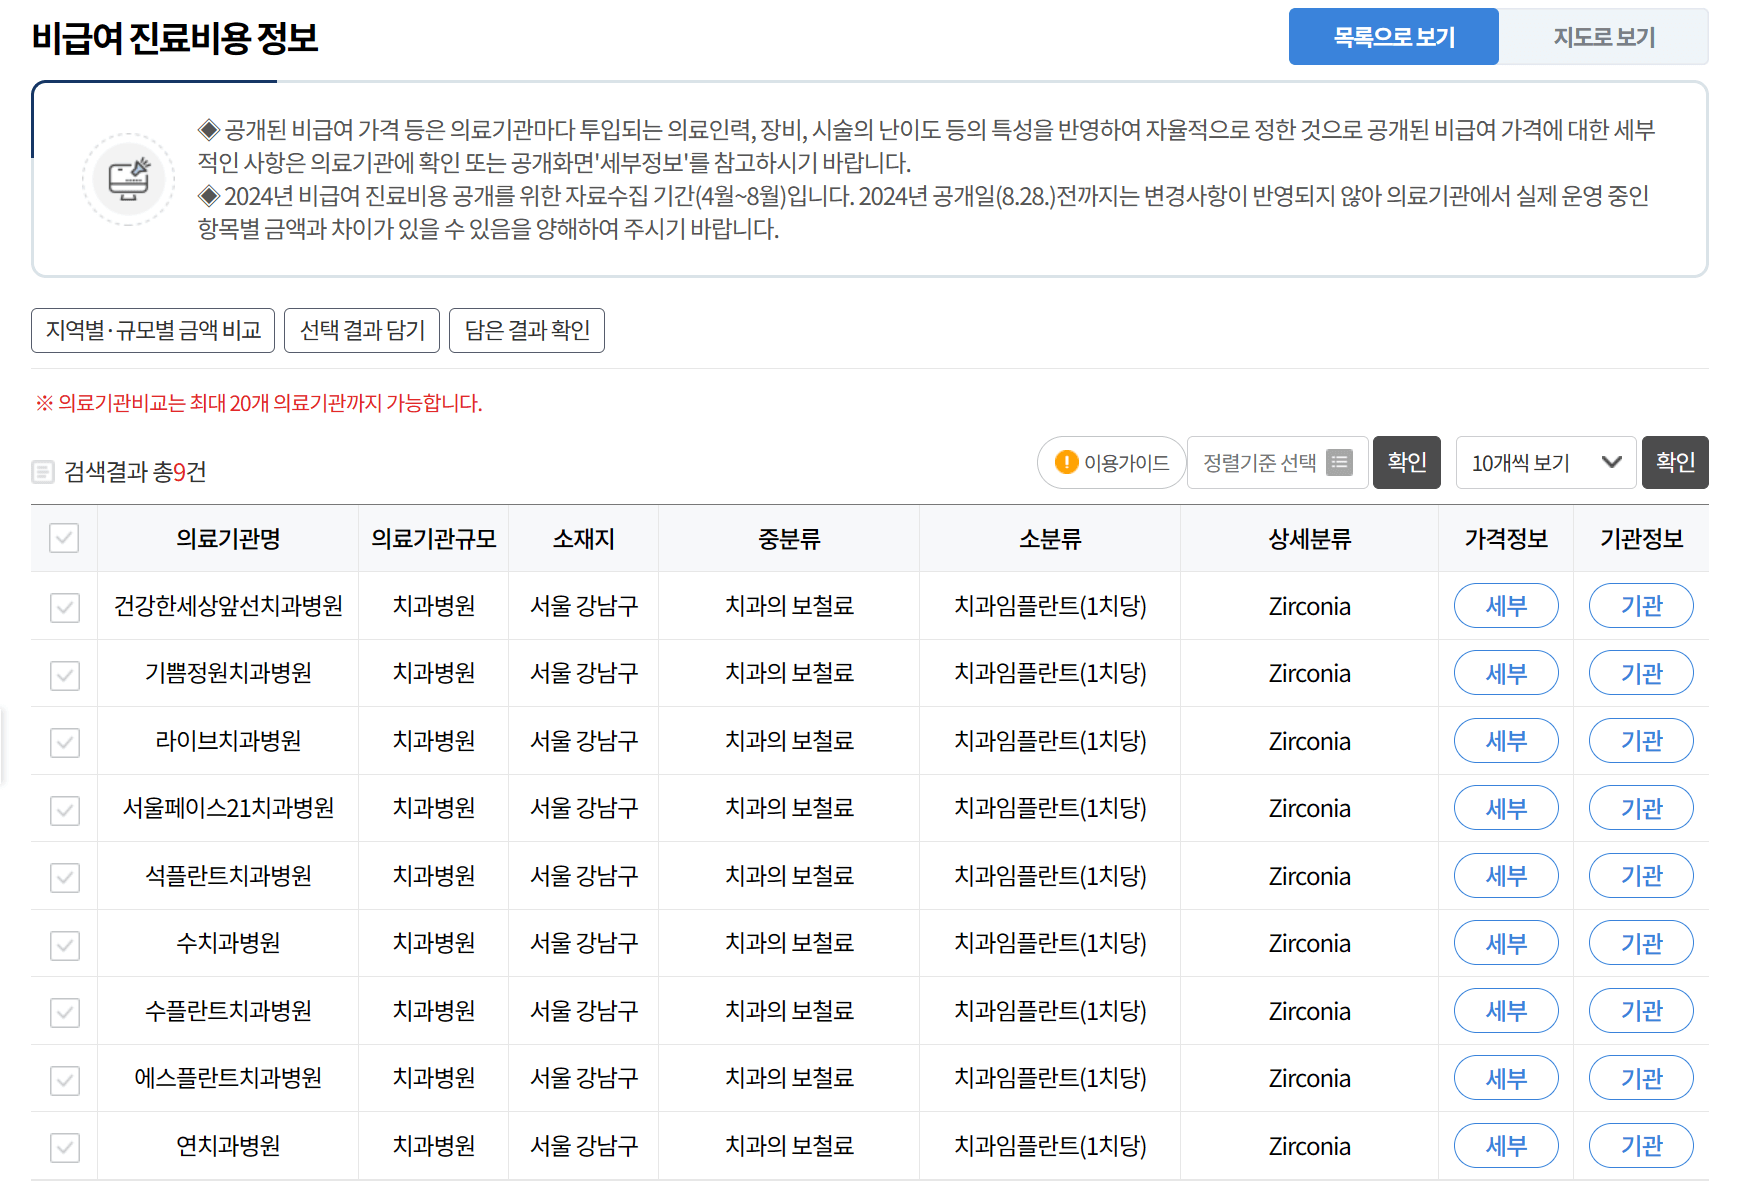Select the 목록으로 보기 tab
This screenshot has height=1191, width=1737.
(1394, 36)
